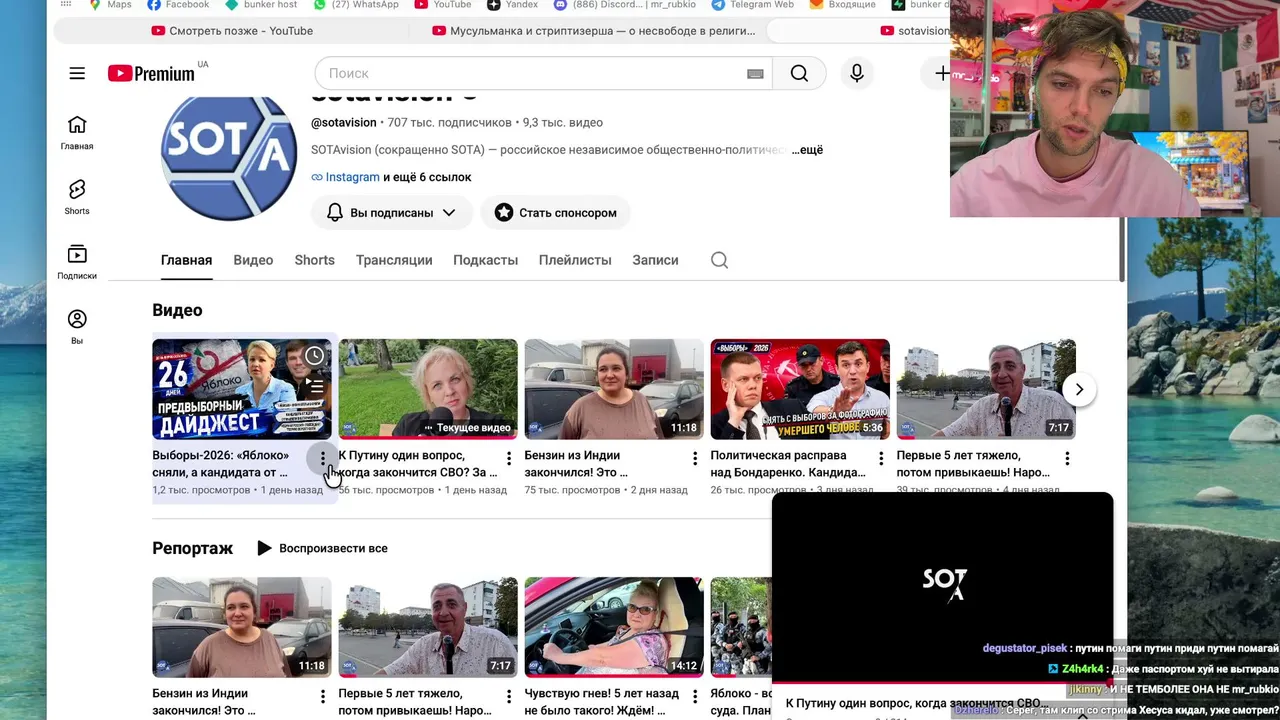Open the Предвыборный дайджест thumbnail

pyautogui.click(x=242, y=389)
